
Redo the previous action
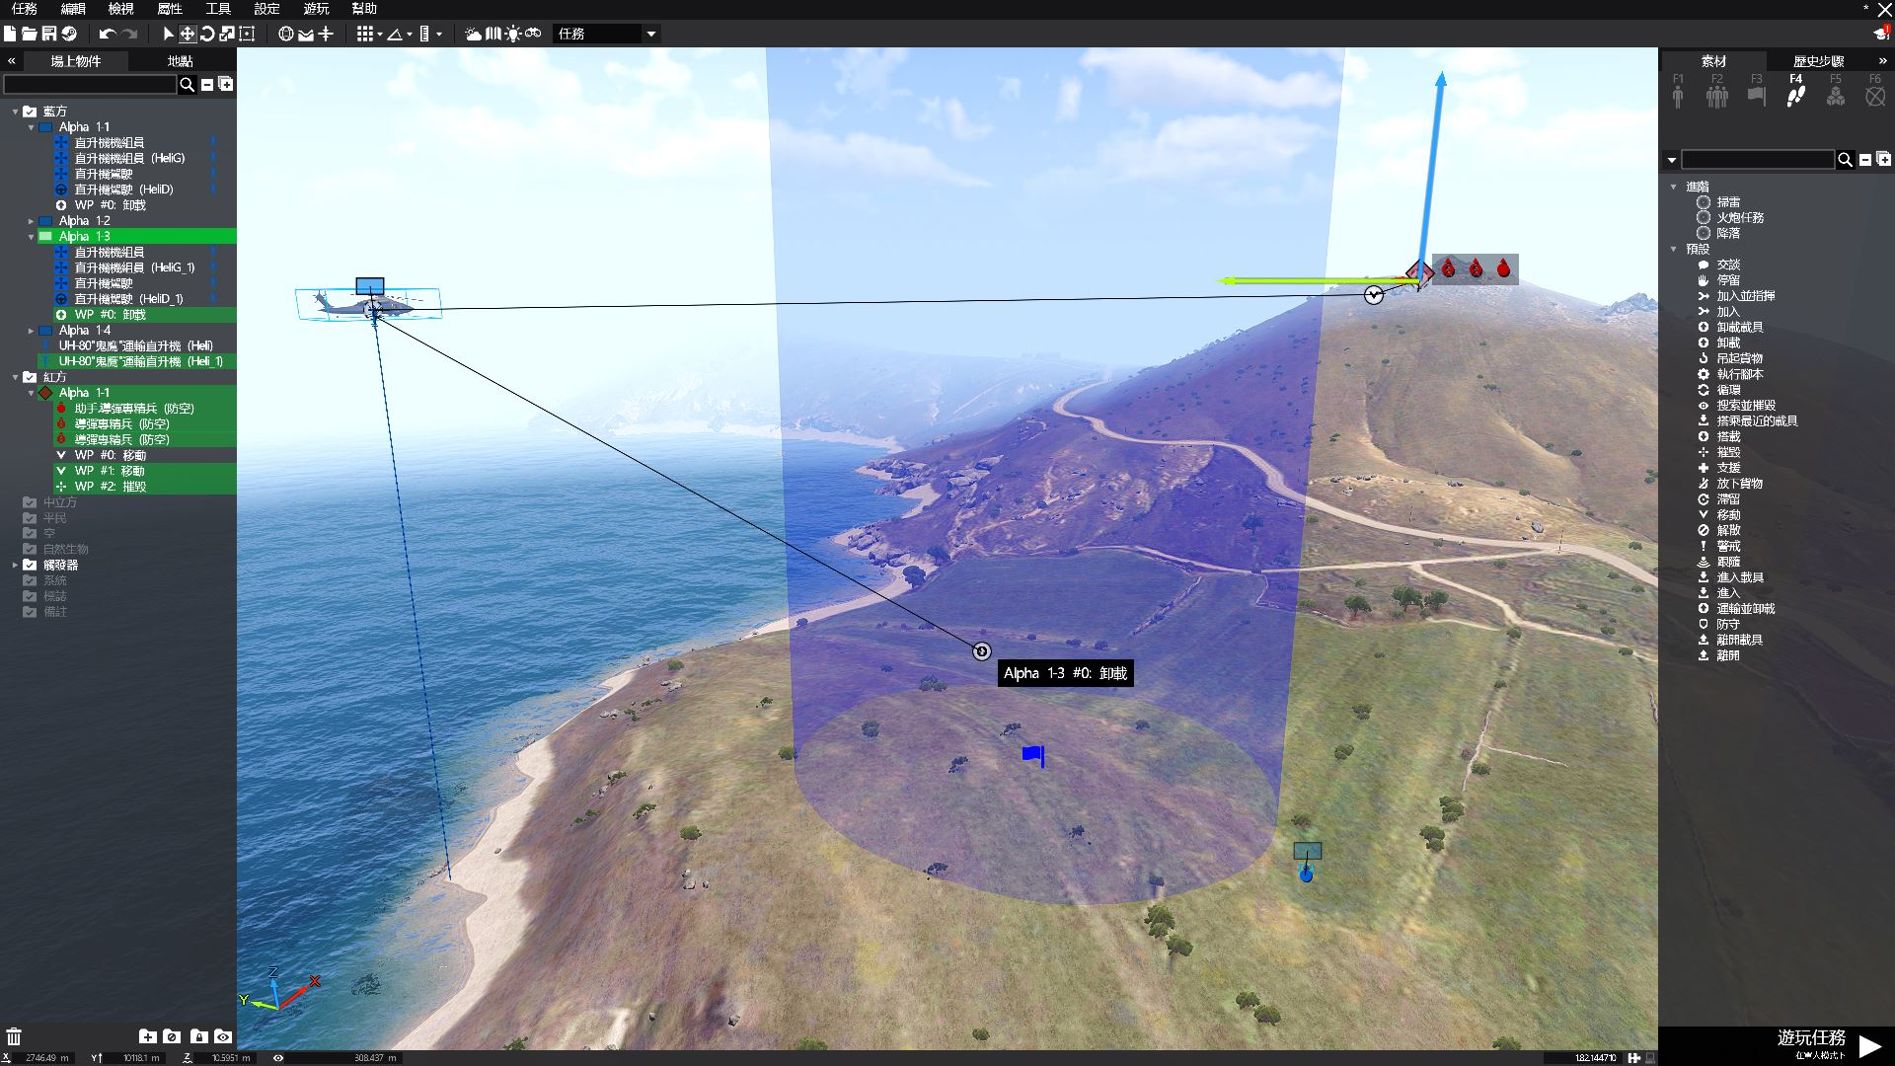(x=130, y=33)
